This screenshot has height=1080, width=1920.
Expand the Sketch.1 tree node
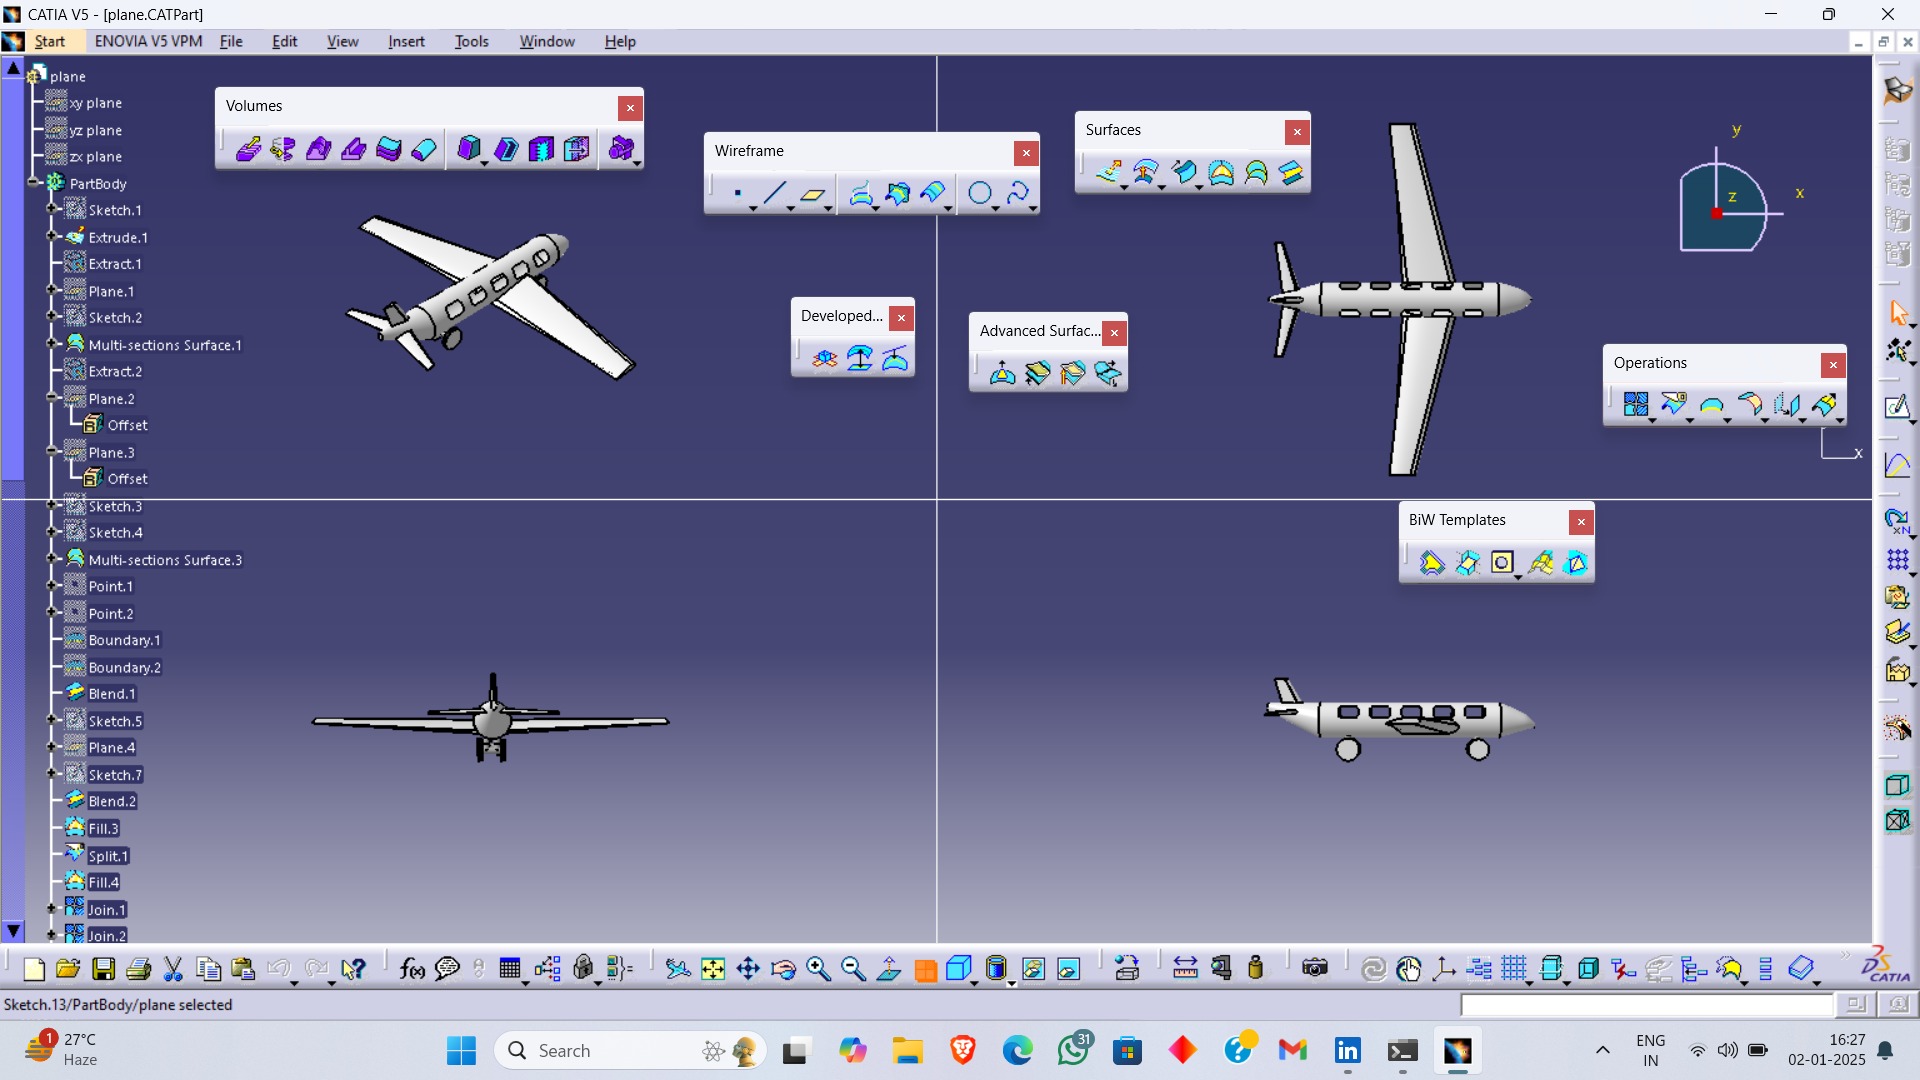coord(52,209)
